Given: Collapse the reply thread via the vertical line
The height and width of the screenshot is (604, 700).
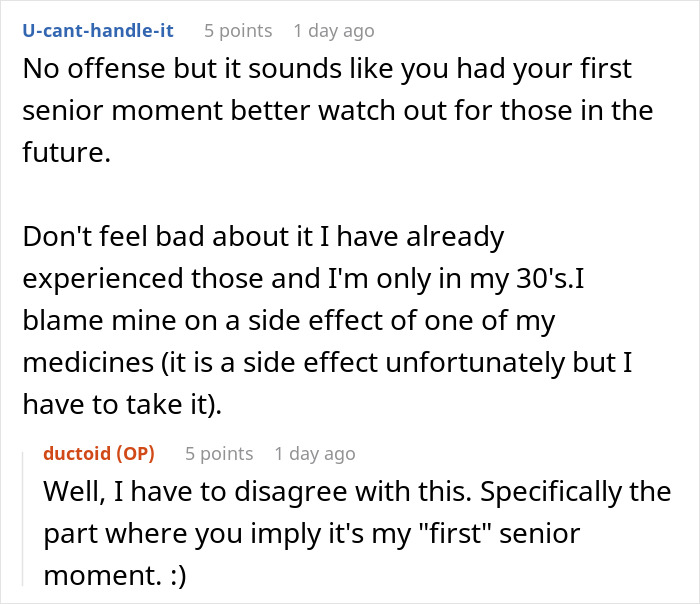Looking at the screenshot, I should (23, 519).
